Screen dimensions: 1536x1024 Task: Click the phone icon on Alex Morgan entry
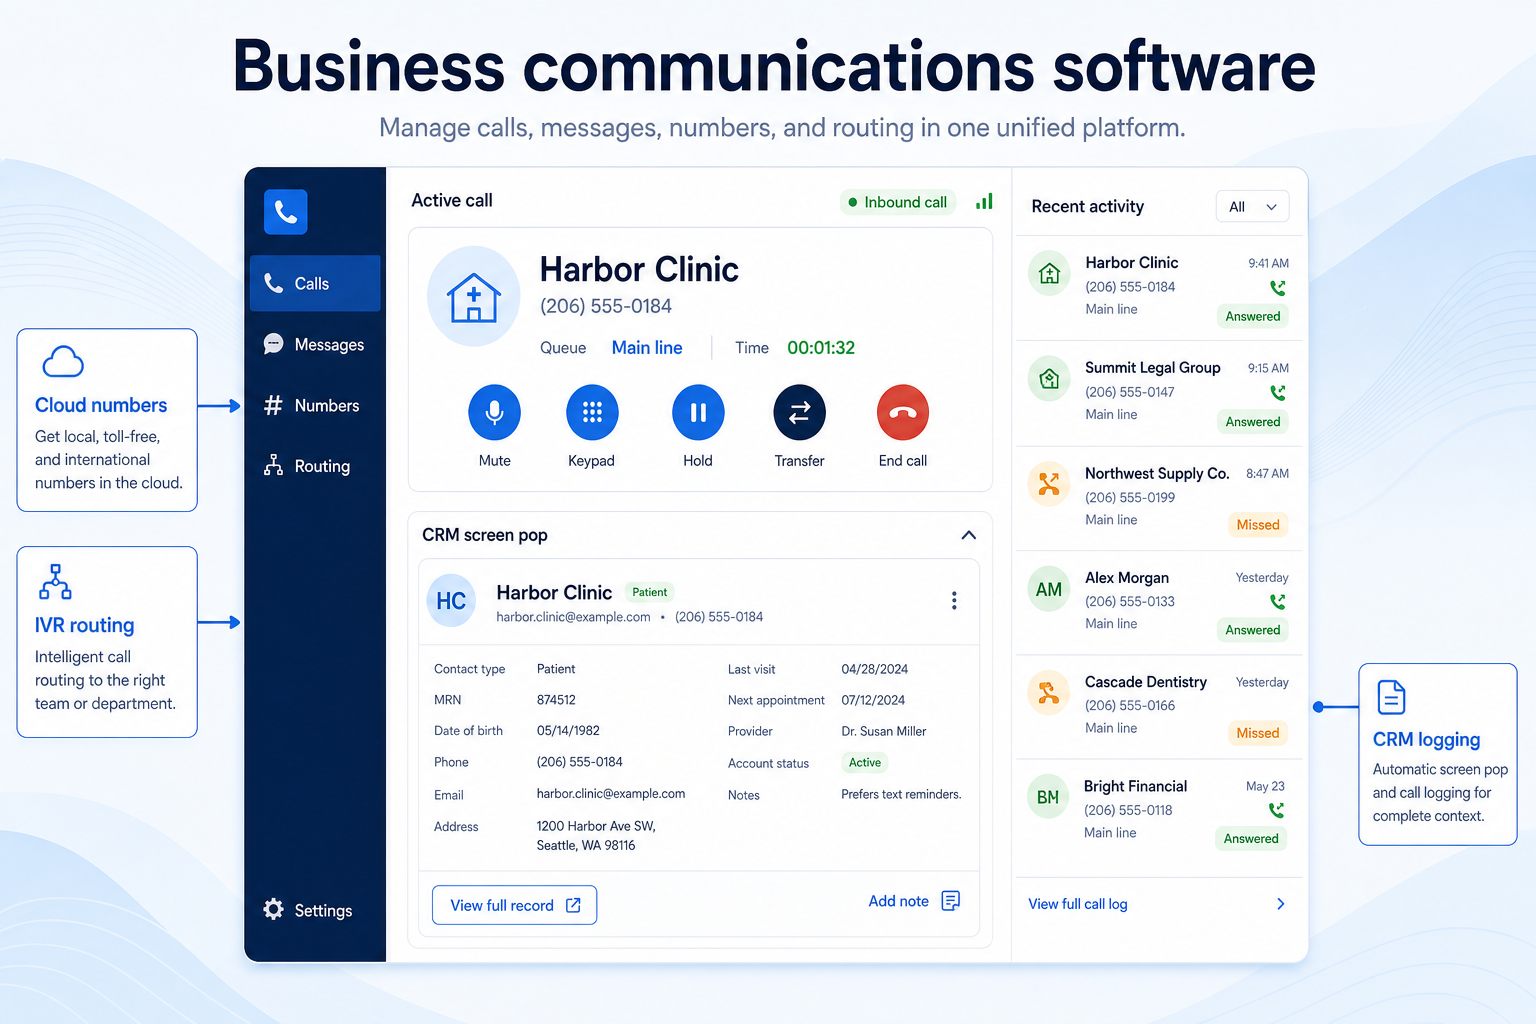1278,602
